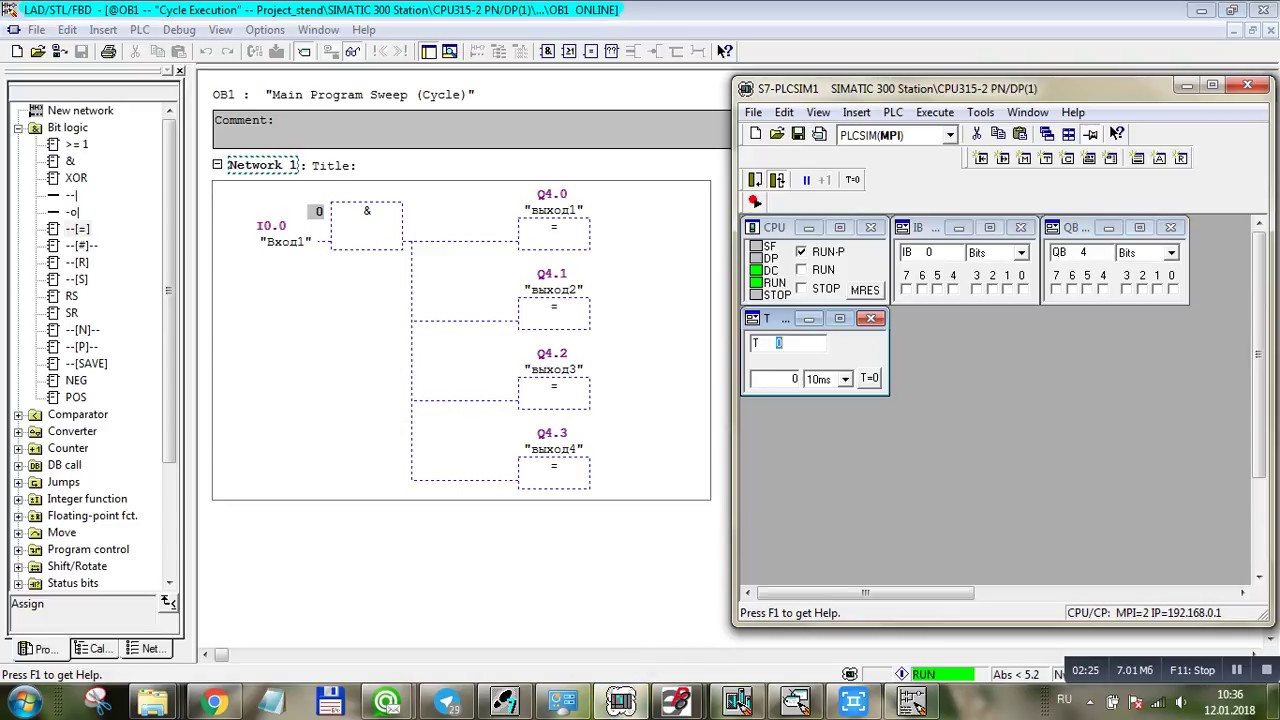1280x720 pixels.
Task: Insert Accumulators view icon in PLCSIM
Action: (x=1158, y=158)
